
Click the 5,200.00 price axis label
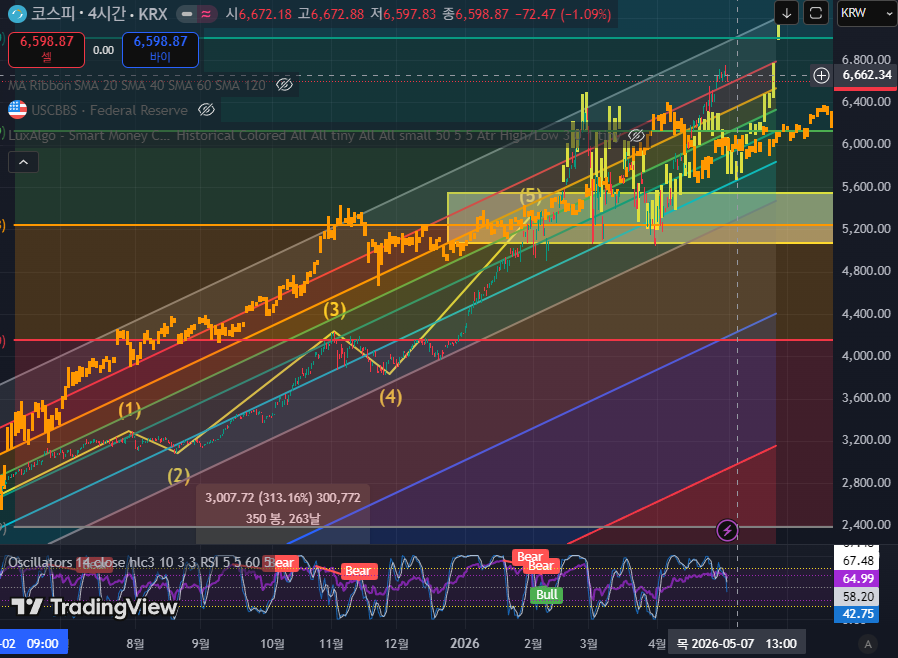click(866, 228)
